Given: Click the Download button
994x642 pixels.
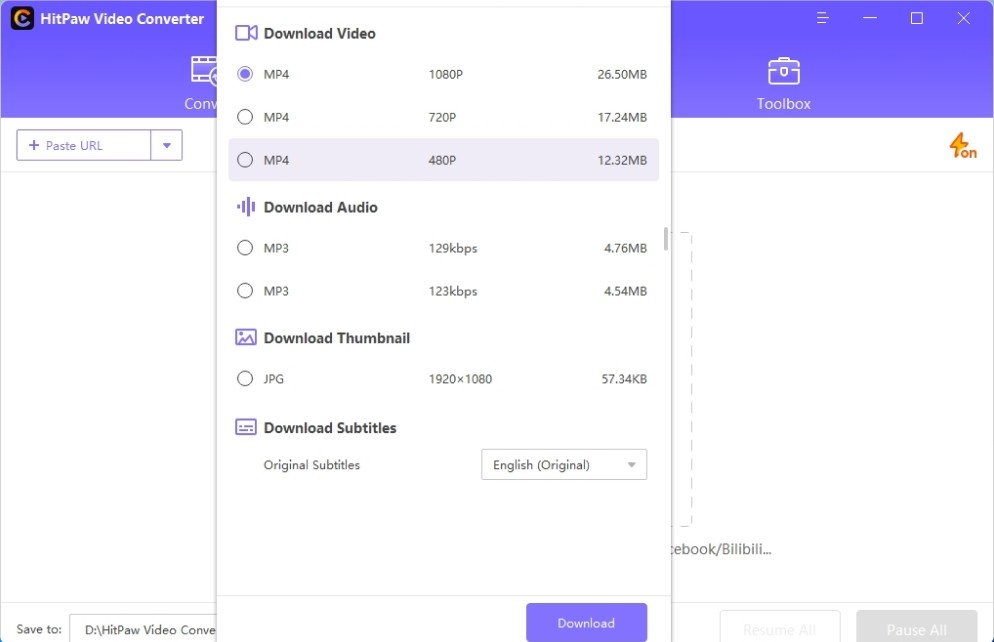Looking at the screenshot, I should [x=586, y=622].
